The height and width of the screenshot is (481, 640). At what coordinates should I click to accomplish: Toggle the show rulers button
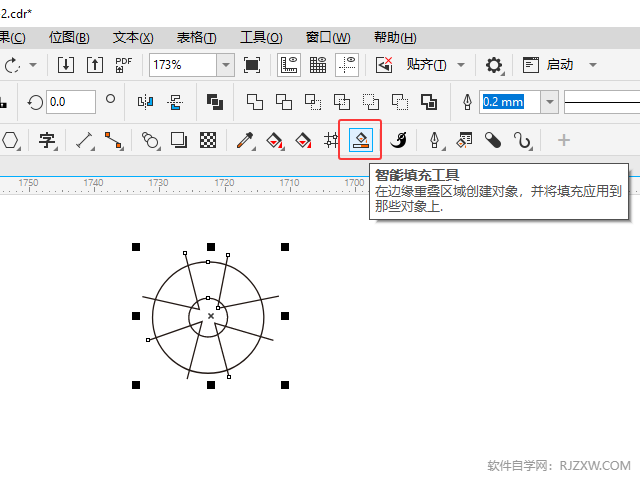click(289, 65)
